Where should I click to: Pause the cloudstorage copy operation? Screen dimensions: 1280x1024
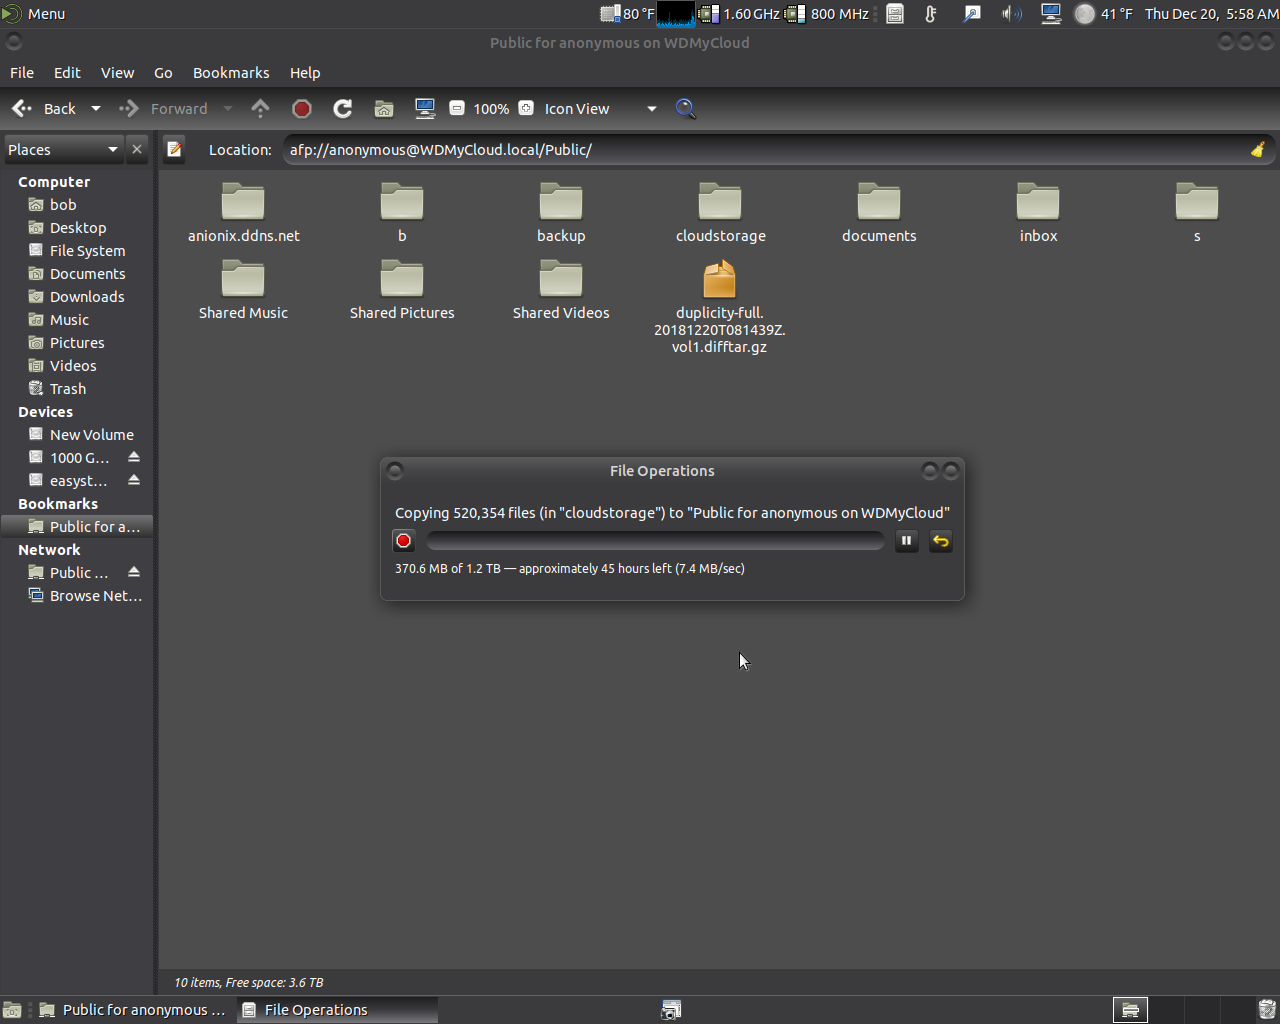tap(906, 541)
